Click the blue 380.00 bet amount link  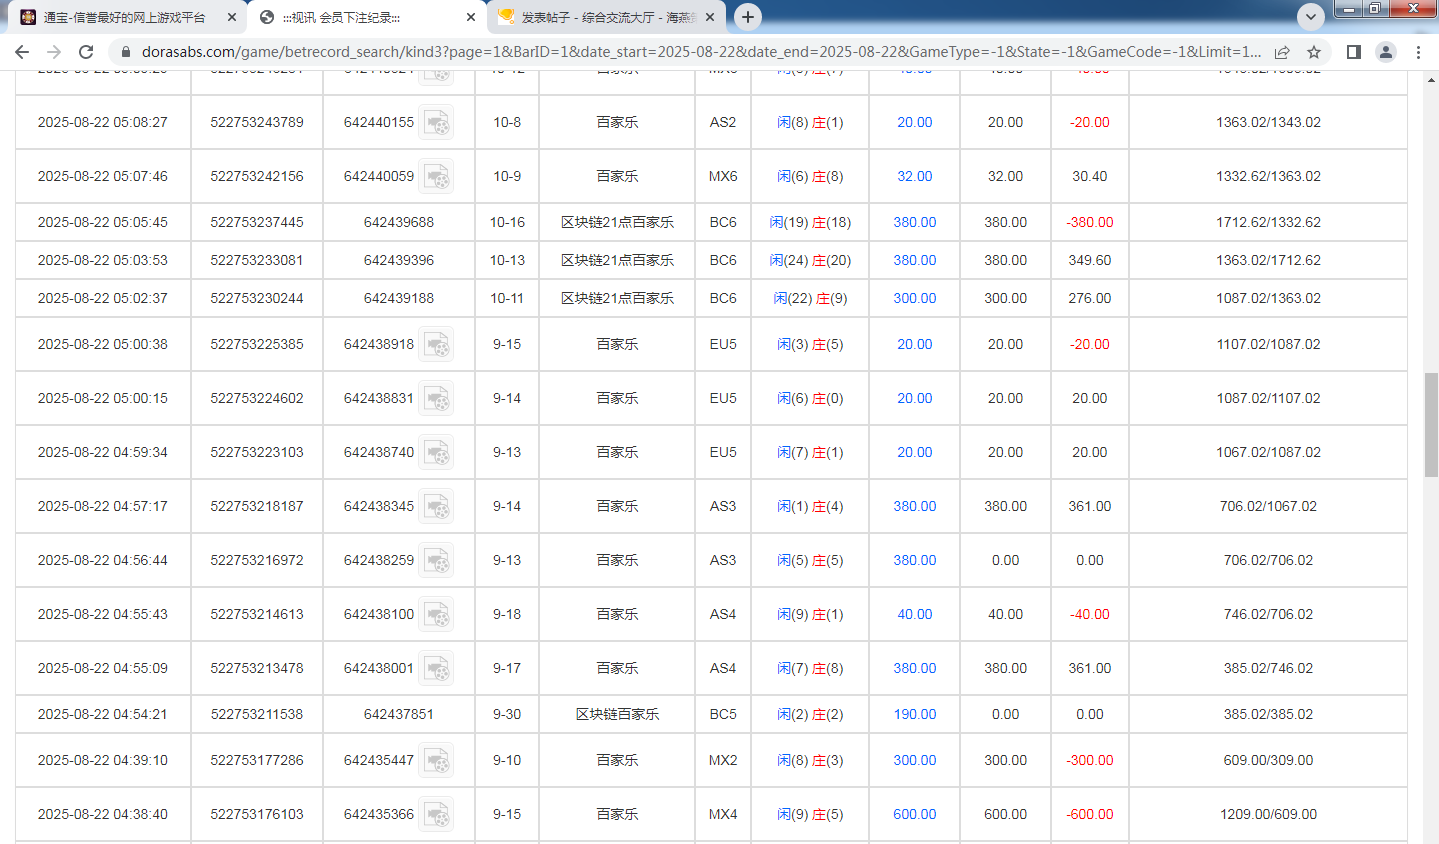[913, 222]
